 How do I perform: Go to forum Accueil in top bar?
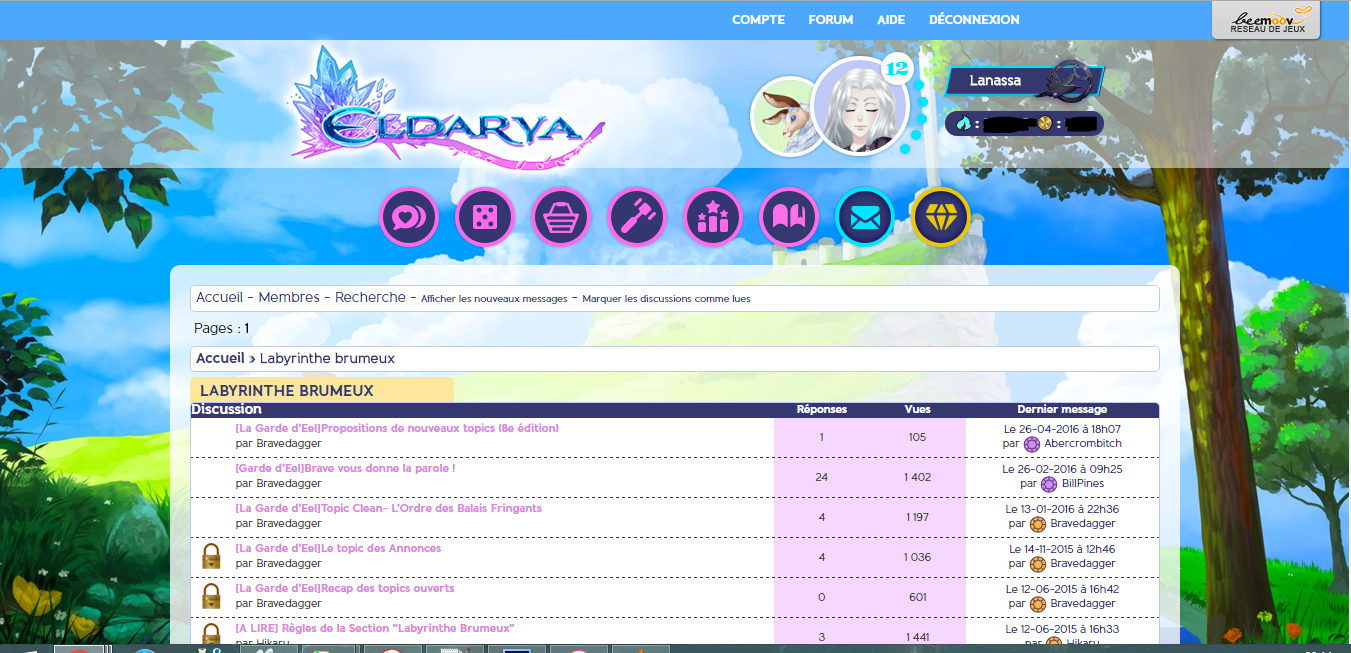[221, 298]
